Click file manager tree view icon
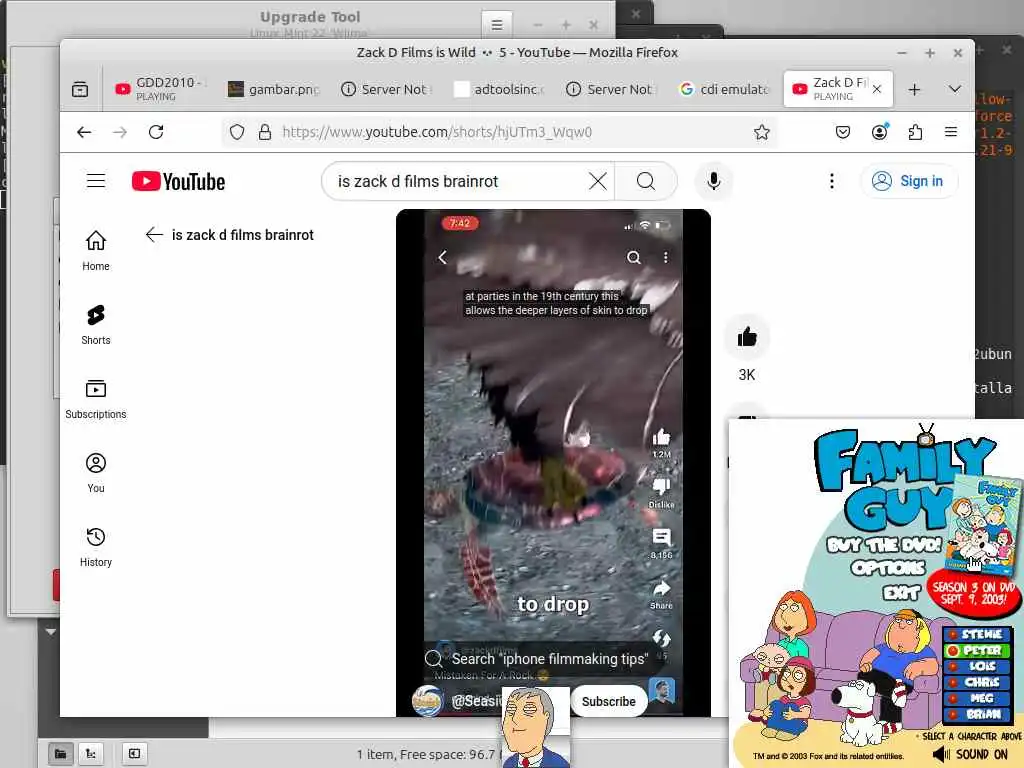 click(91, 754)
